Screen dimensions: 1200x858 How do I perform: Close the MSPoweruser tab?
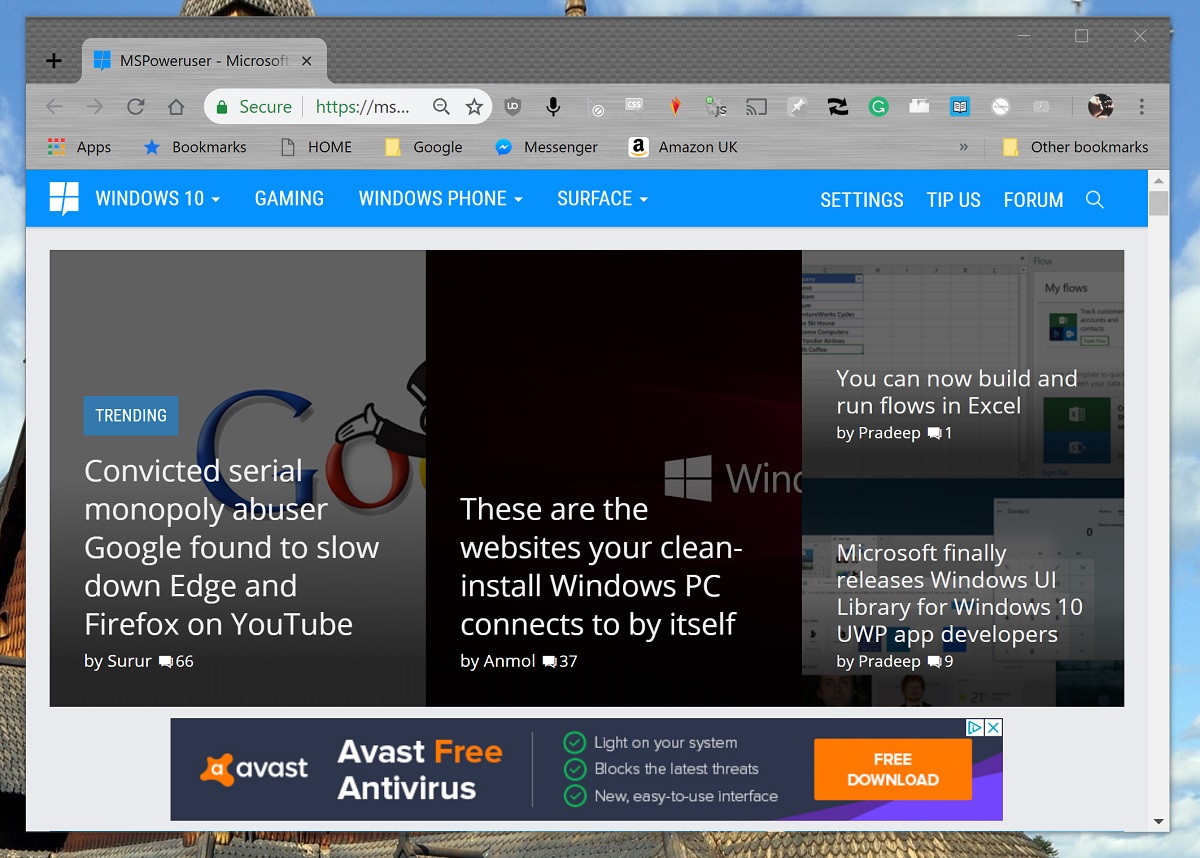click(307, 61)
